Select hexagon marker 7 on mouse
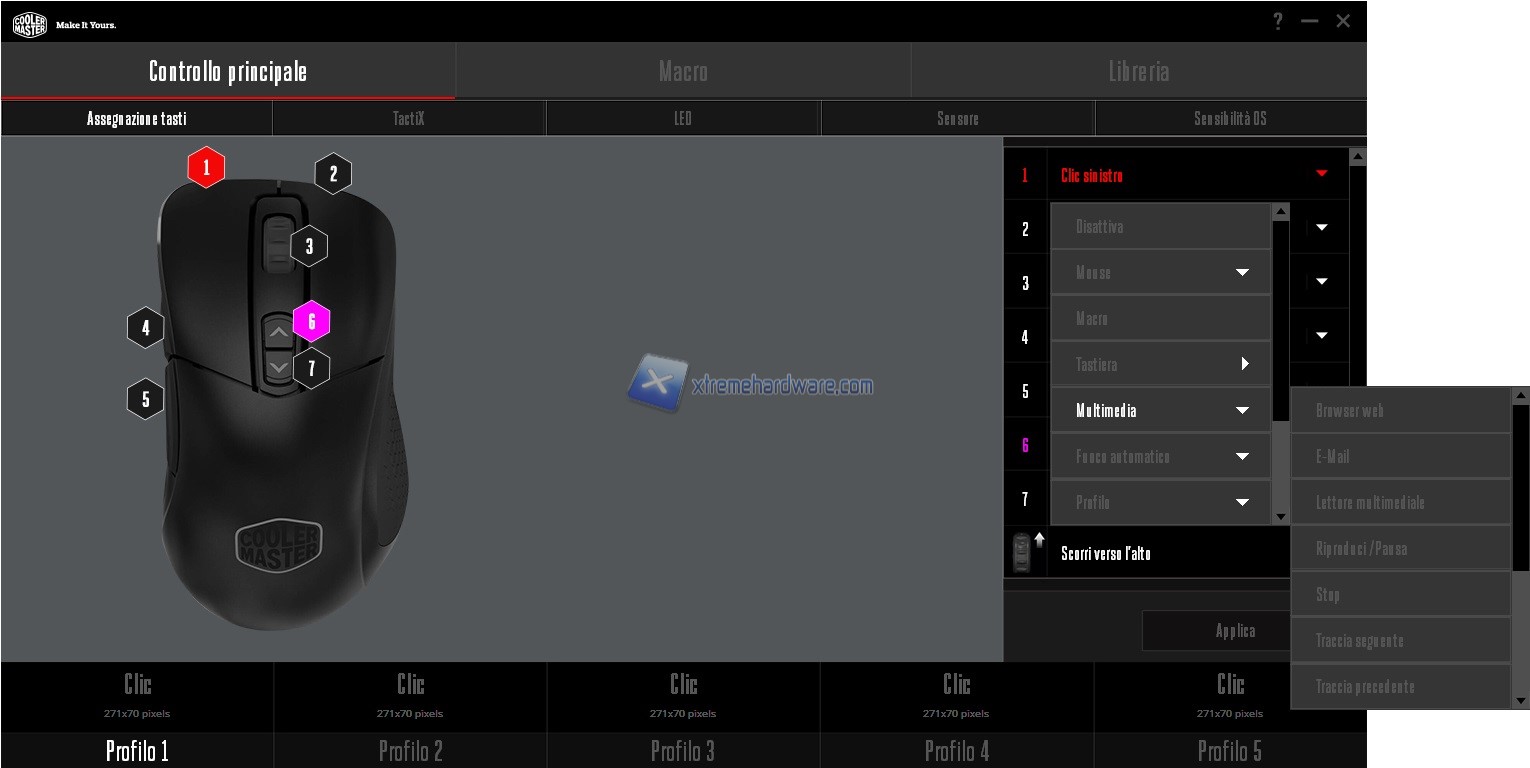 [311, 368]
